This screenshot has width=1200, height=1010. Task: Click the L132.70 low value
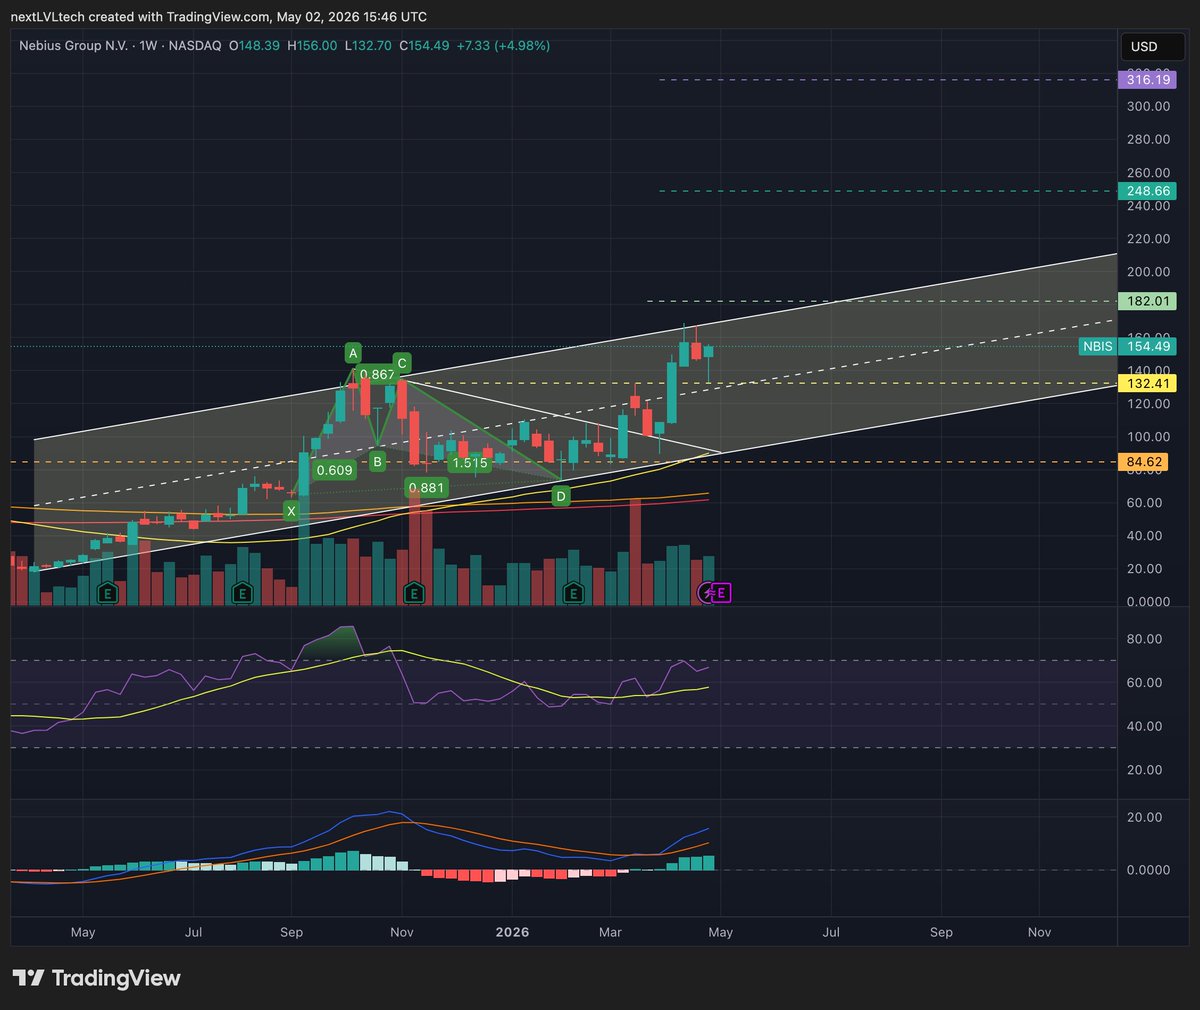click(368, 46)
